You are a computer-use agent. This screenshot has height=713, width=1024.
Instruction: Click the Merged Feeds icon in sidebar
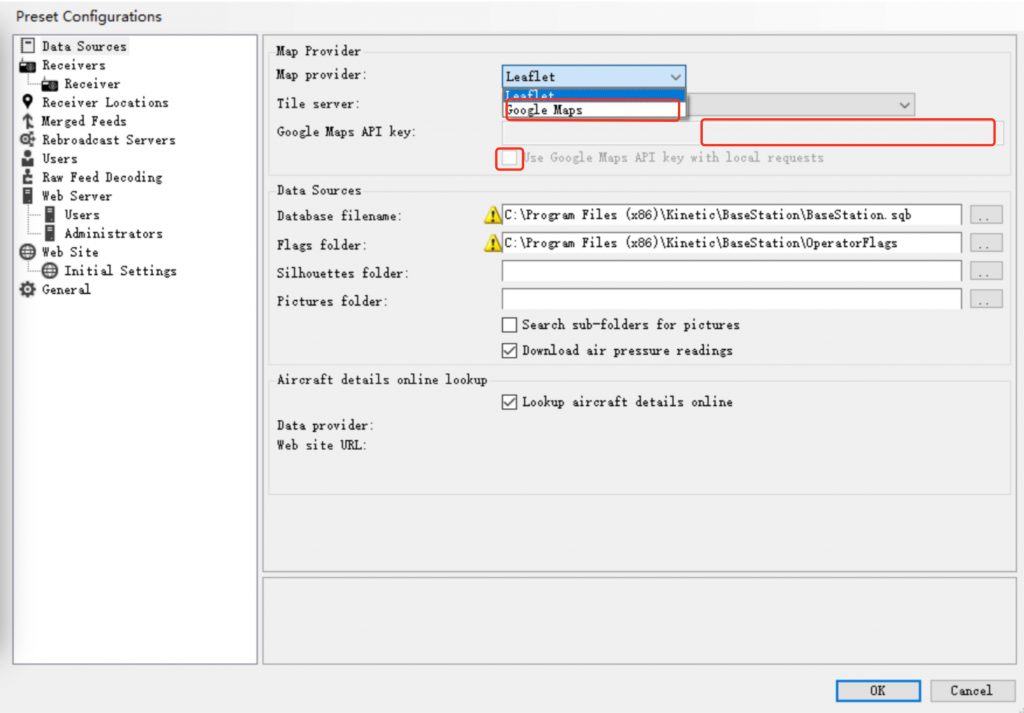[27, 121]
